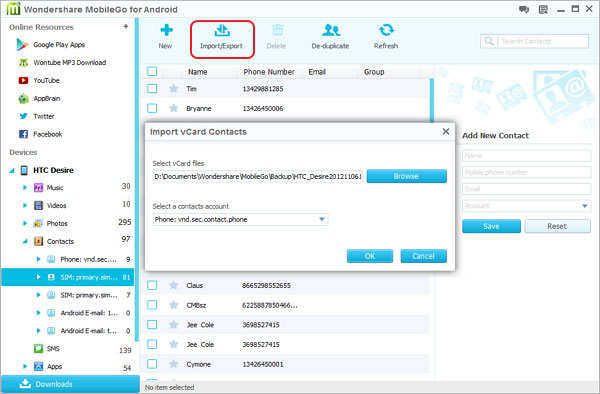Screen dimensions: 600x394
Task: Toggle star for CMBsz contact
Action: pyautogui.click(x=174, y=305)
